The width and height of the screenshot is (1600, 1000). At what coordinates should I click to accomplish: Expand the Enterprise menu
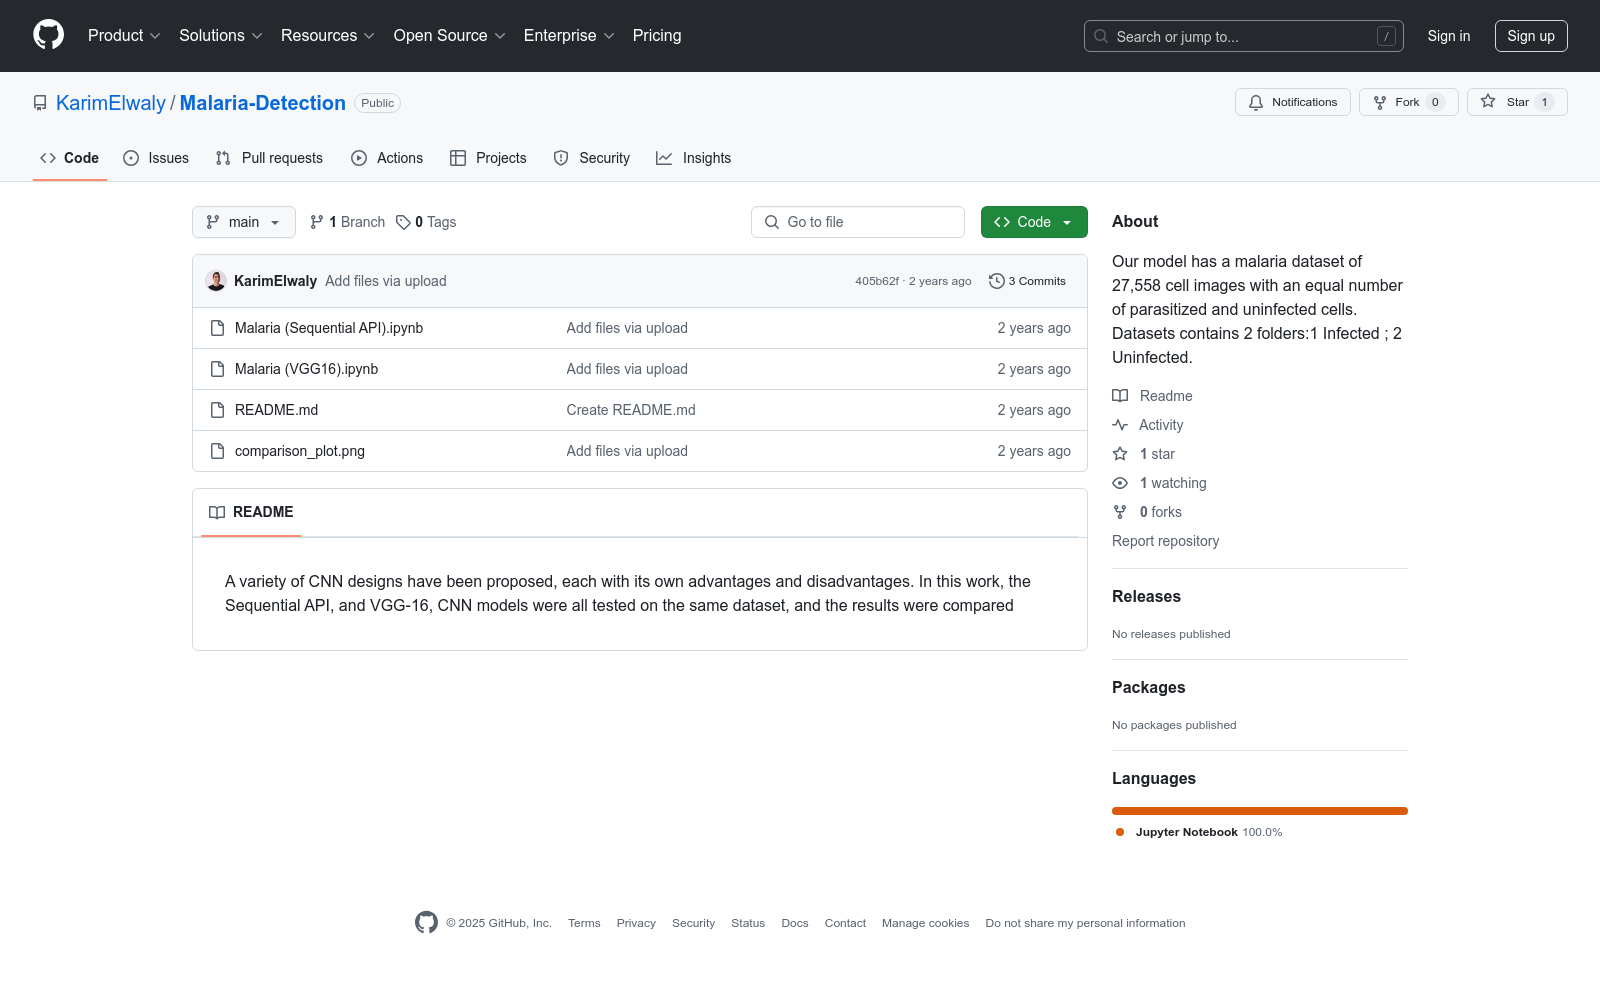point(569,36)
